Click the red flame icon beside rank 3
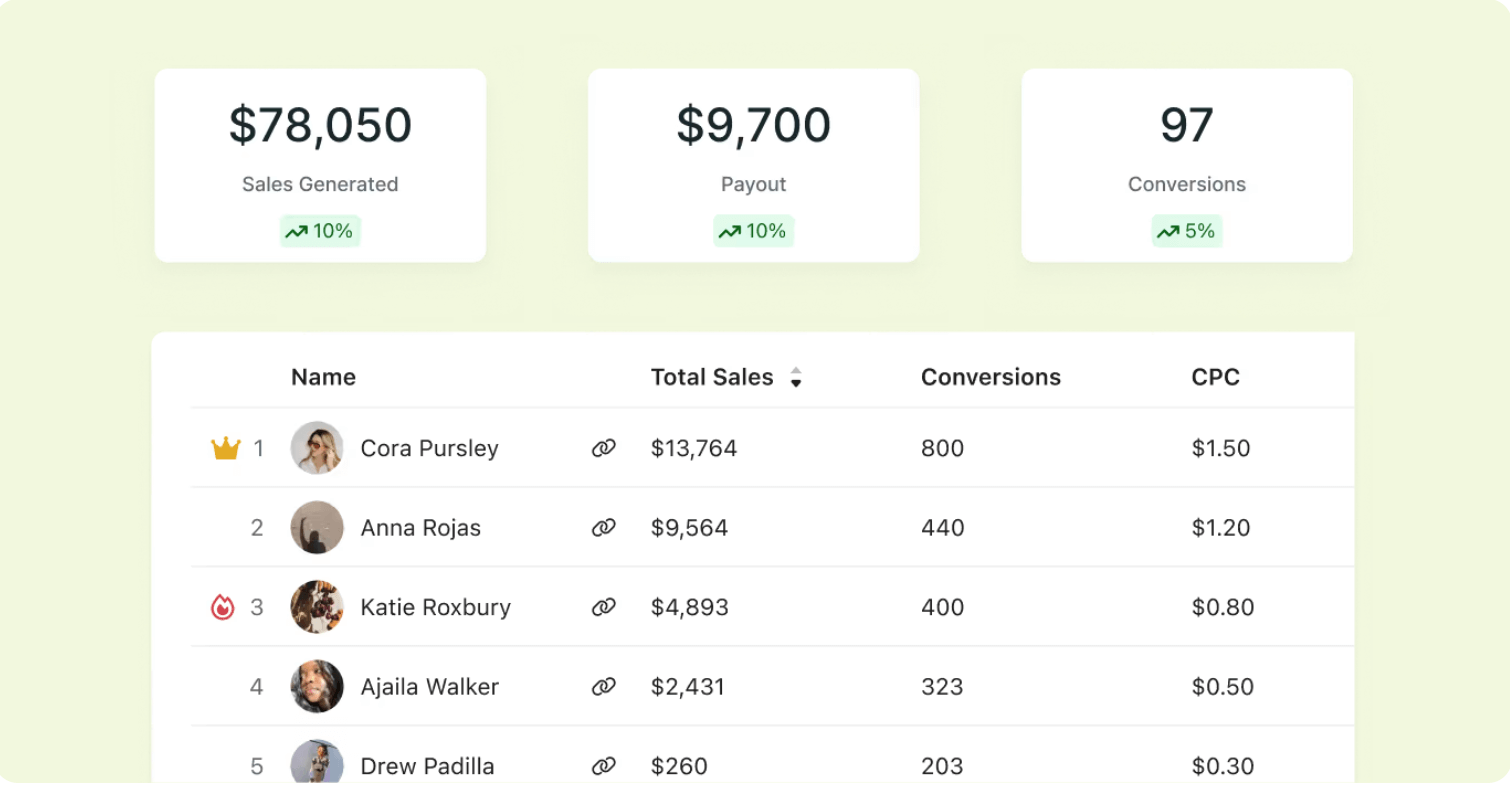The height and width of the screenshot is (790, 1510). (x=222, y=607)
